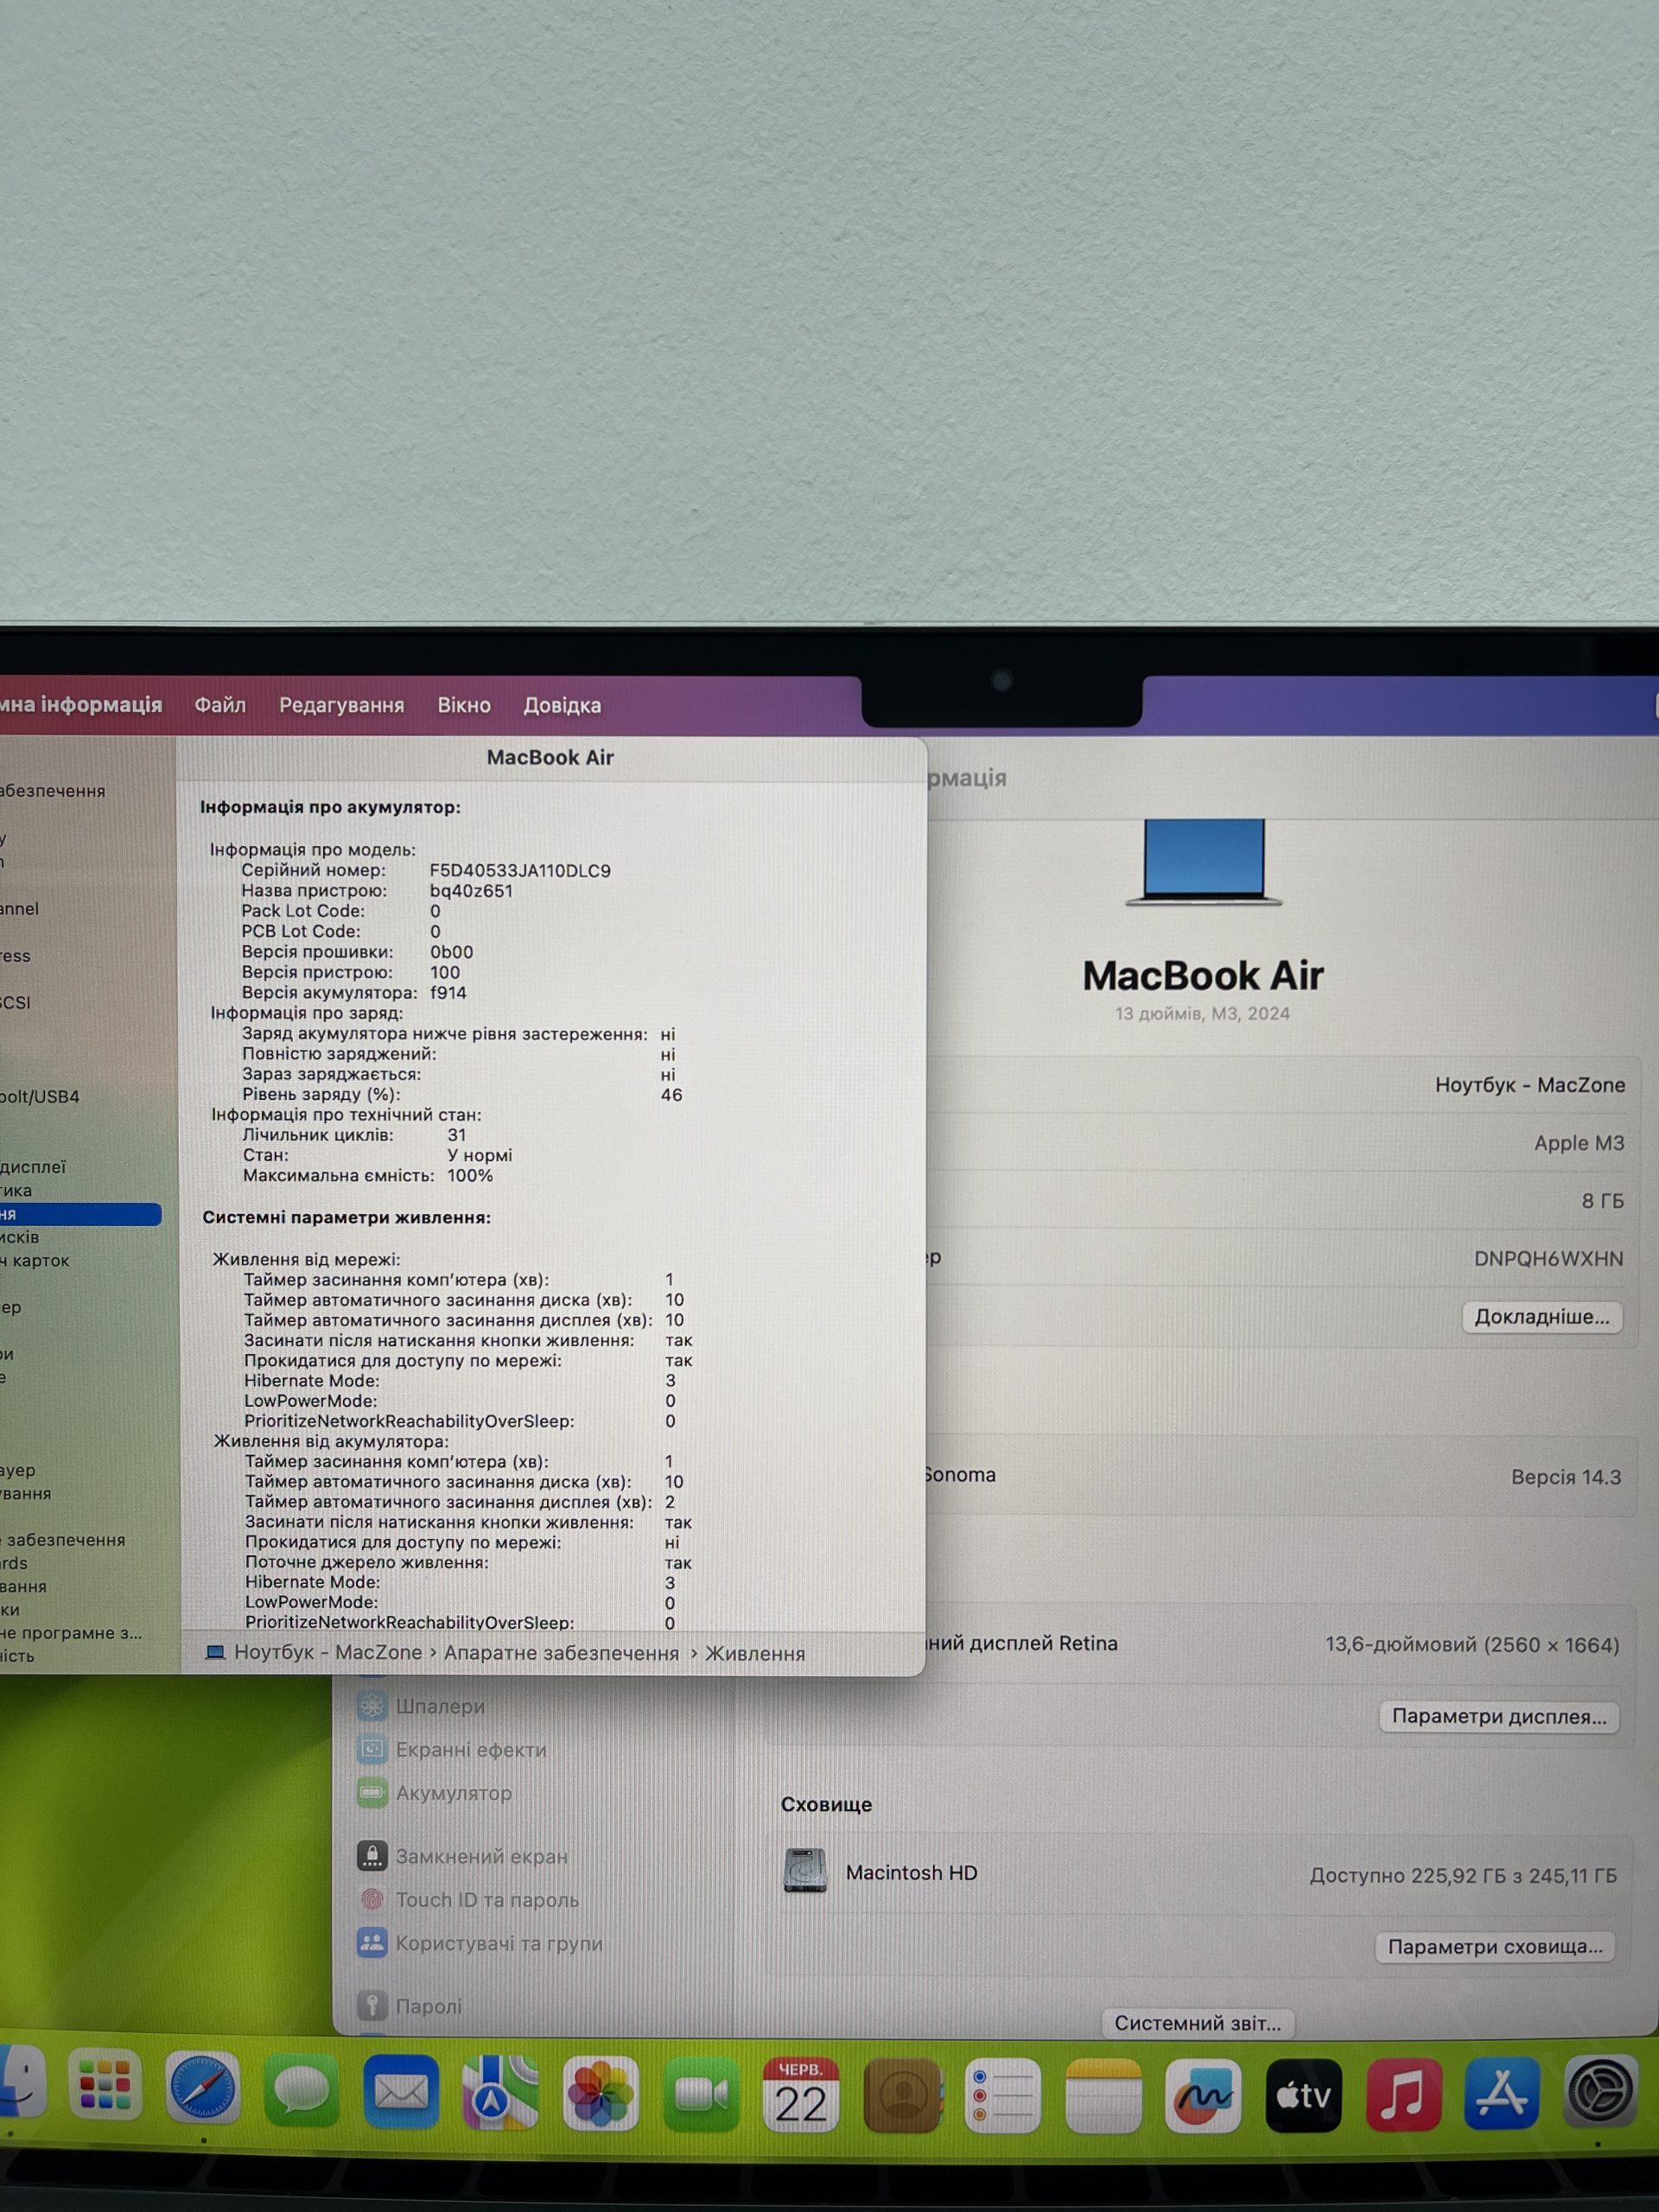Image resolution: width=1659 pixels, height=2212 pixels.
Task: Click the Докладніше… button
Action: 1542,1317
